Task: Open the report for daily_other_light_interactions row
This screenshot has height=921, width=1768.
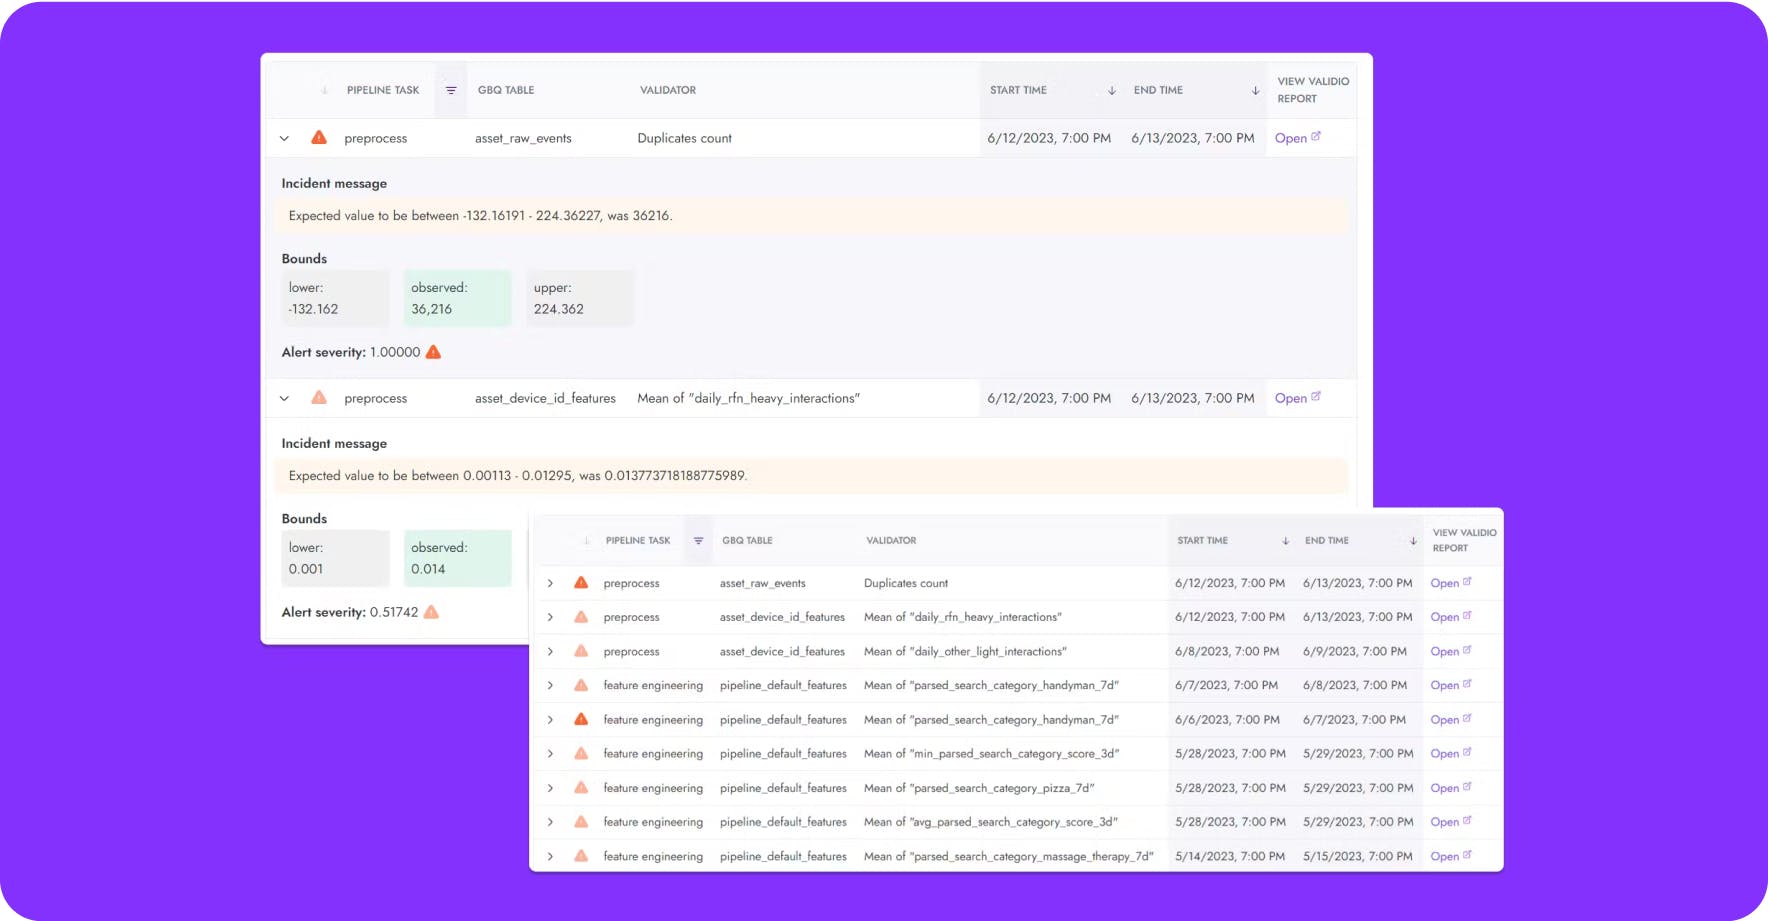Action: (x=1451, y=651)
